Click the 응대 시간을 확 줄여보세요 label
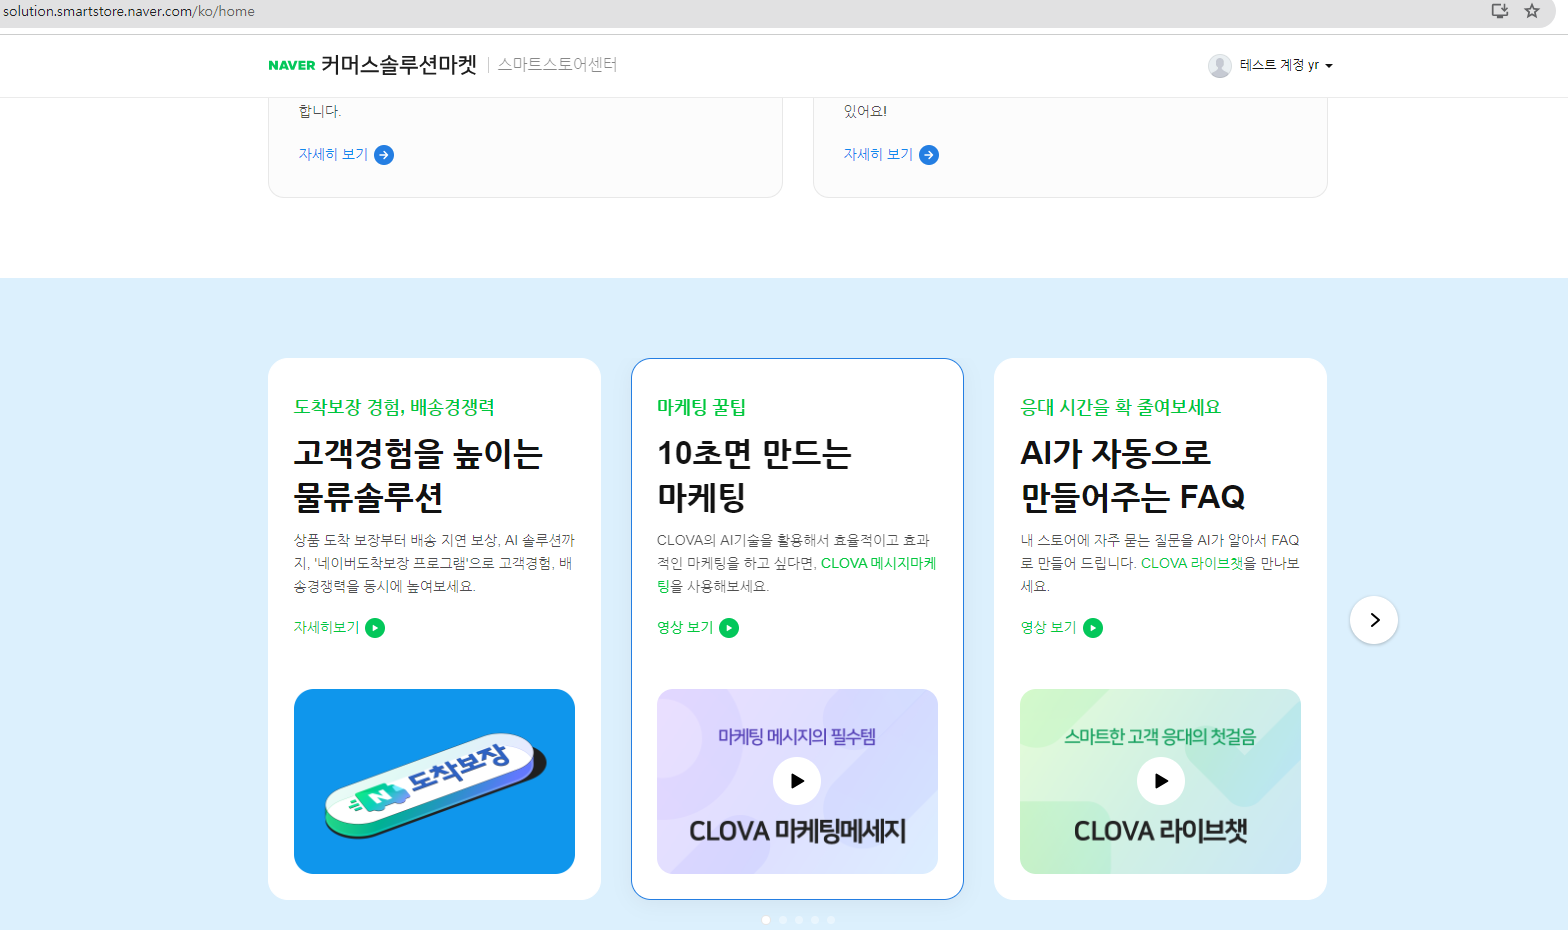Screen dimensions: 1568x930 click(1120, 407)
